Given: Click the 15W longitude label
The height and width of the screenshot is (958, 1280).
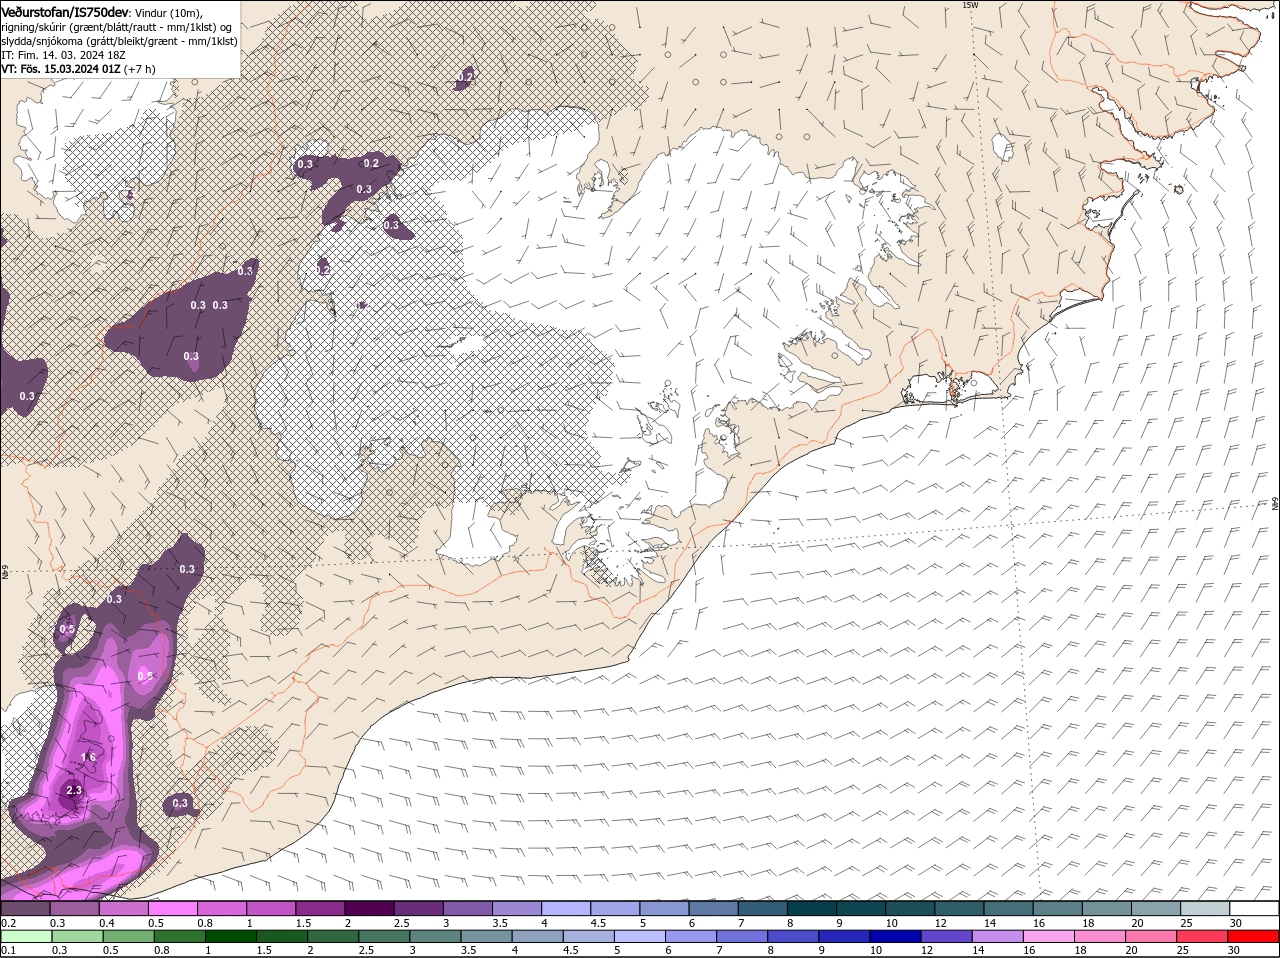Looking at the screenshot, I should coord(969,5).
